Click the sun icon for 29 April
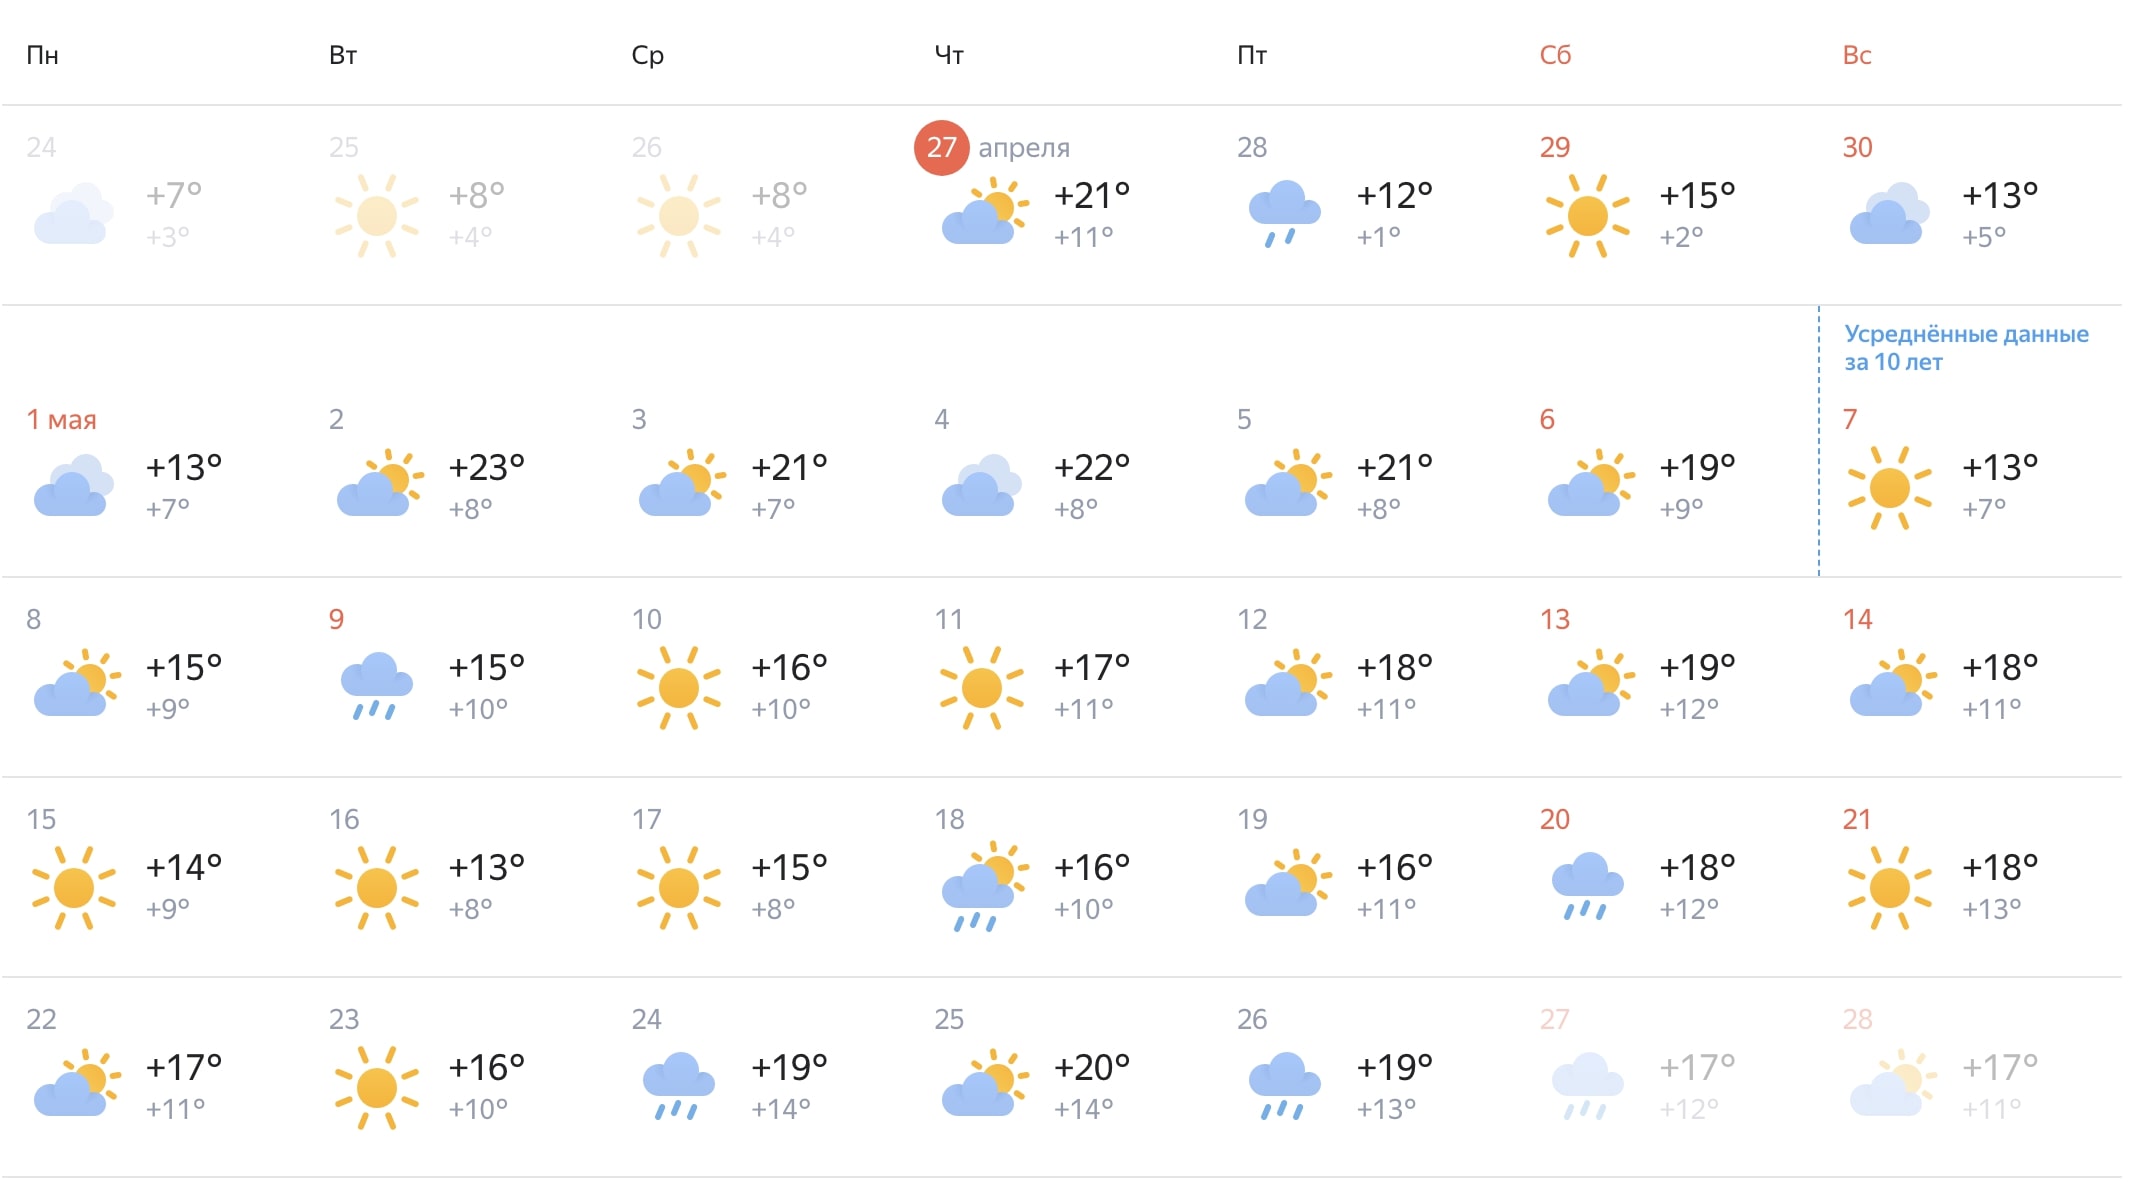The width and height of the screenshot is (2130, 1182). tap(1587, 216)
